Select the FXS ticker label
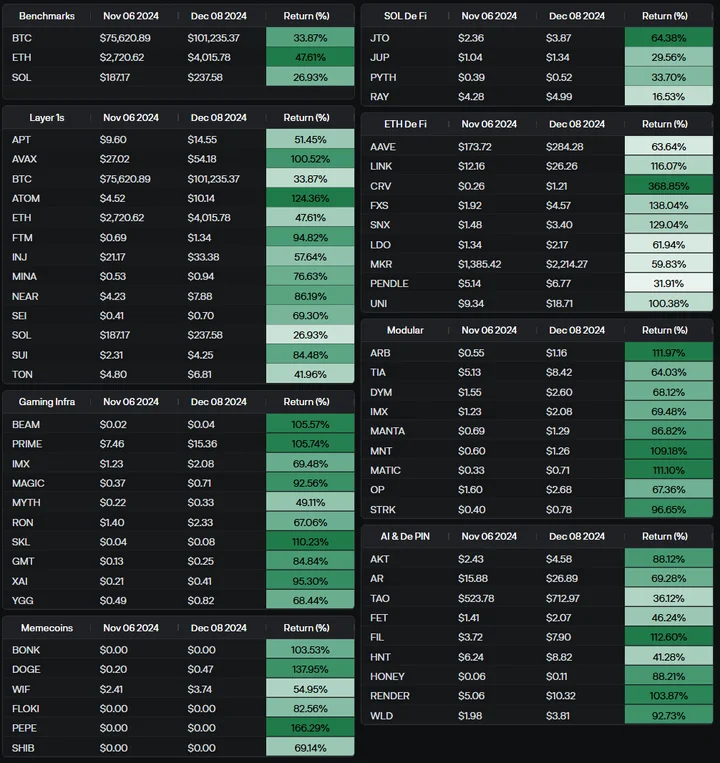720x763 pixels. tap(379, 206)
